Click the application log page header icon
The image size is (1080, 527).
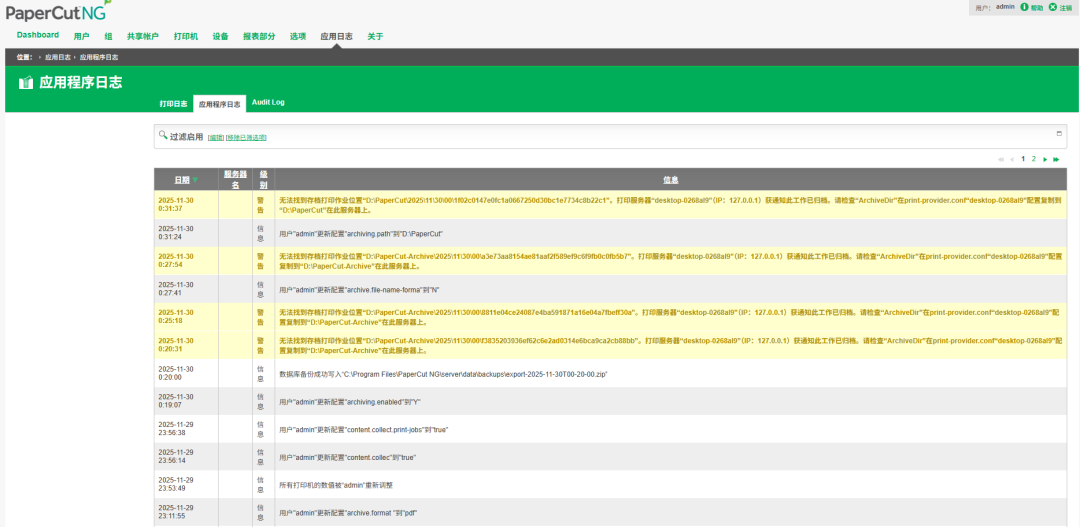tap(26, 83)
